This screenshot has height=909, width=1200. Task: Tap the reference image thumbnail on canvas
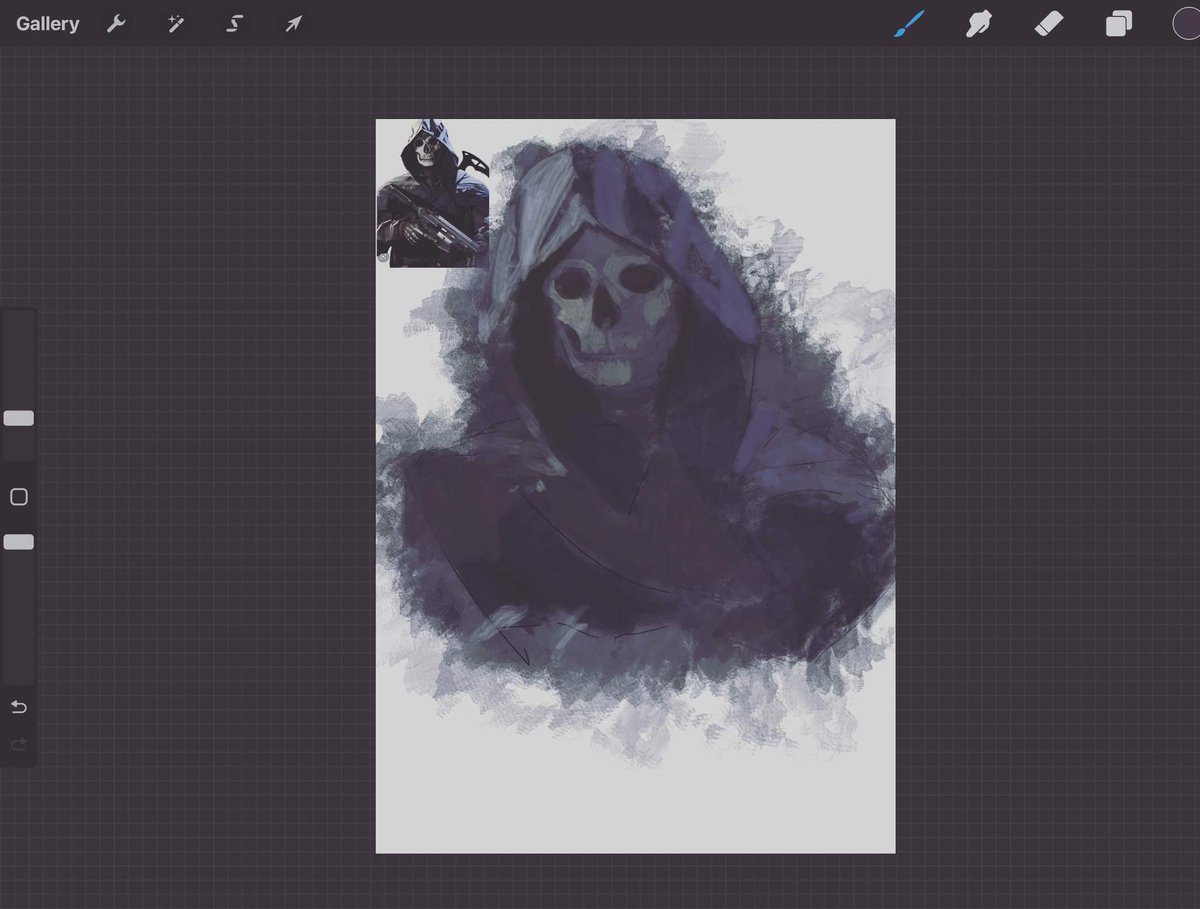433,194
